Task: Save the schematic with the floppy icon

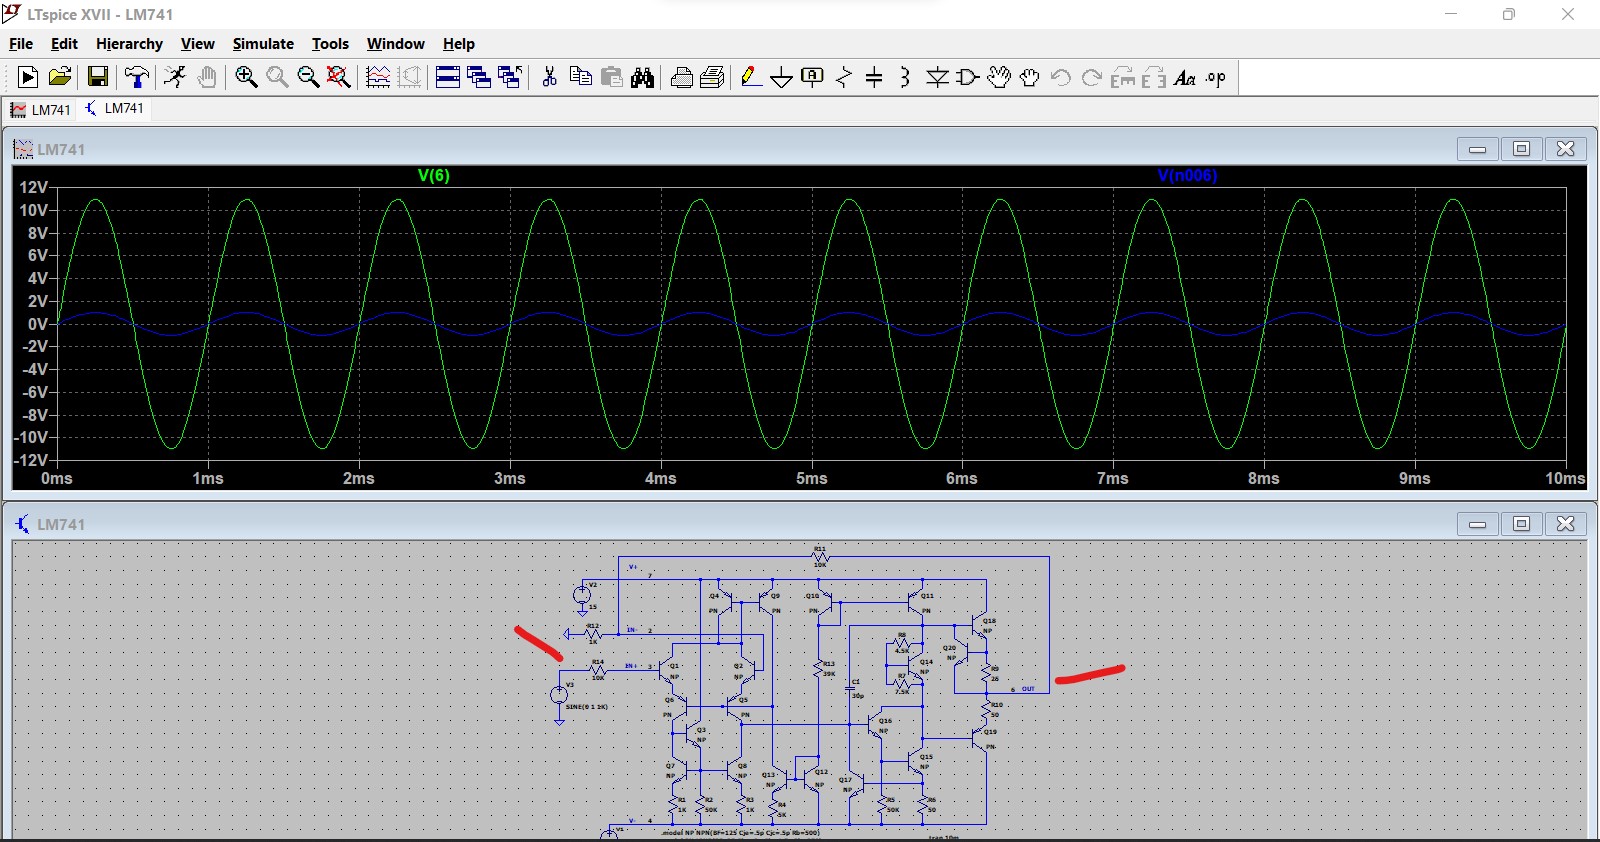Action: pyautogui.click(x=98, y=77)
